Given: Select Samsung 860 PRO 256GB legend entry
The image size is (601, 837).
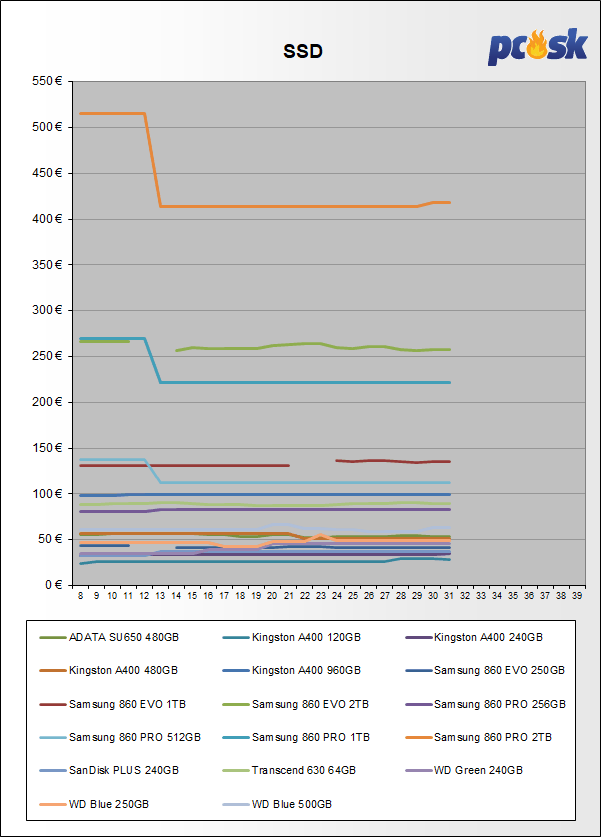Looking at the screenshot, I should coord(499,704).
